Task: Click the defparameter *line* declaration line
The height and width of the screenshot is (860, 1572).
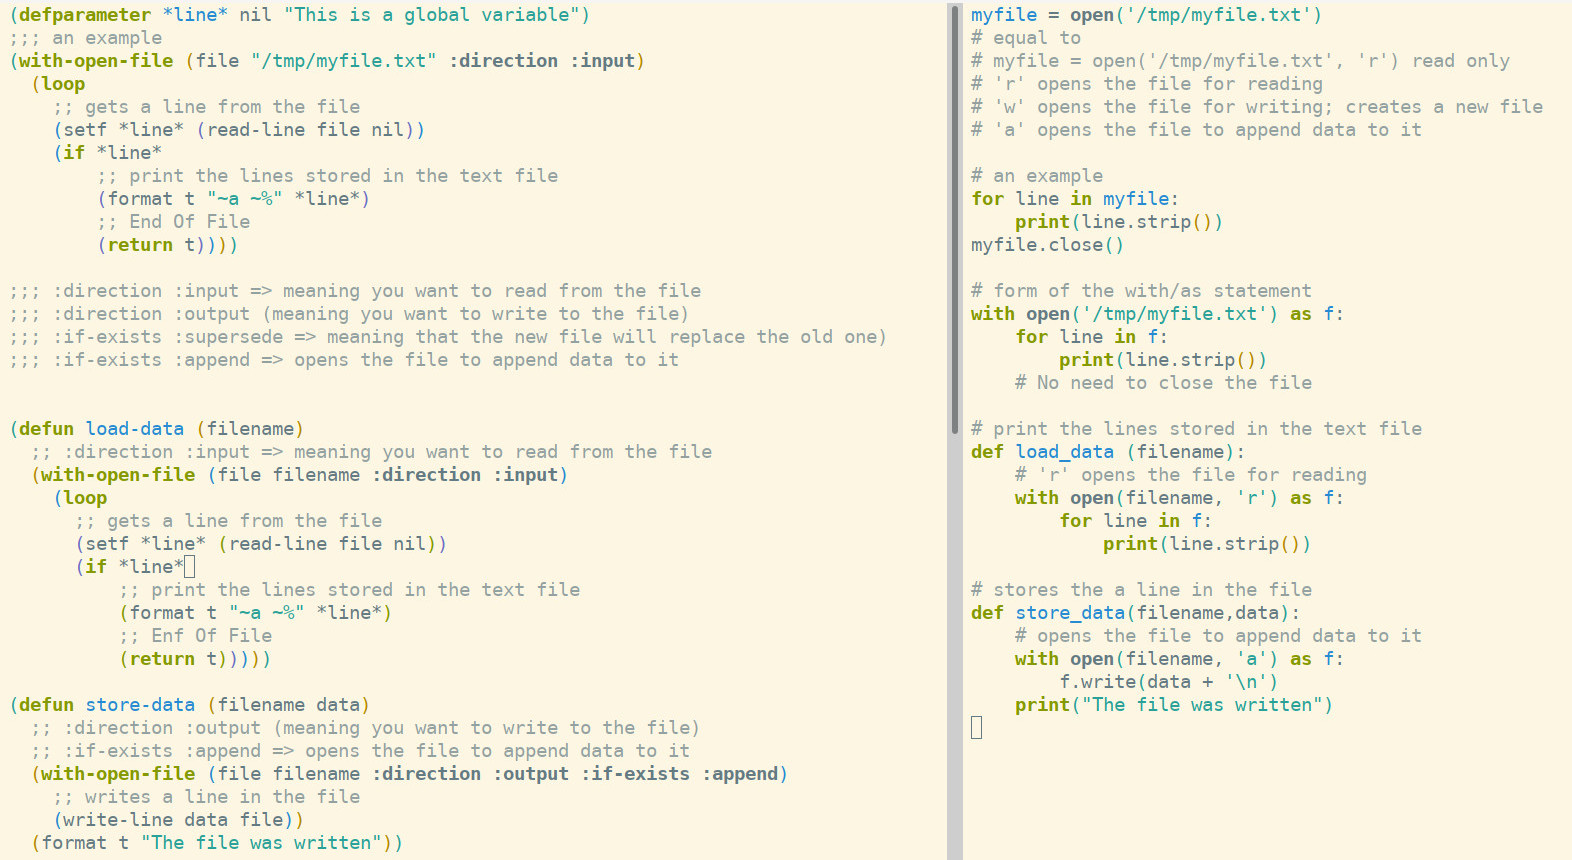Action: 300,15
